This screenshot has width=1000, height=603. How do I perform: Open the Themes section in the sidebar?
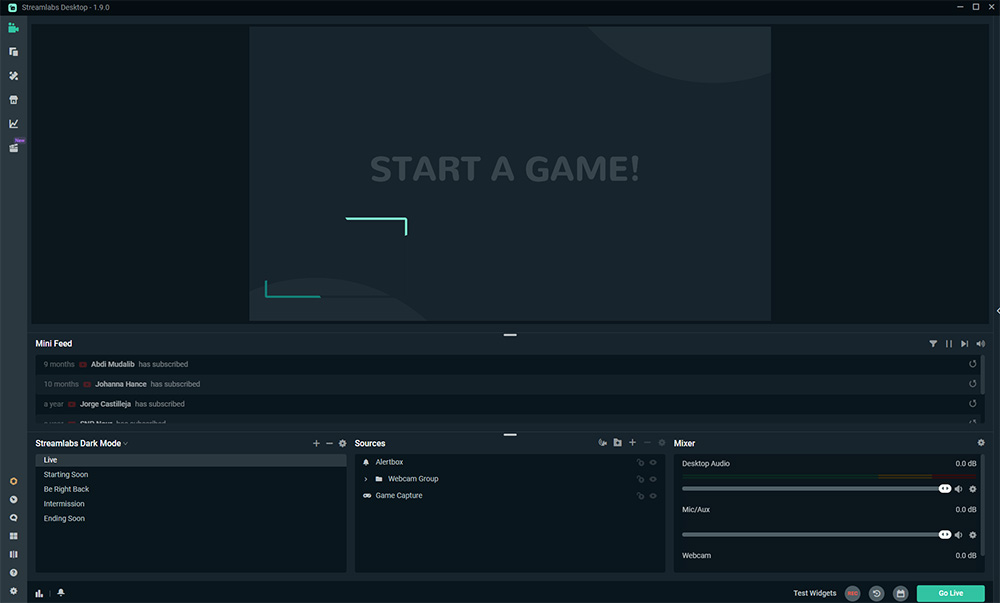point(14,52)
